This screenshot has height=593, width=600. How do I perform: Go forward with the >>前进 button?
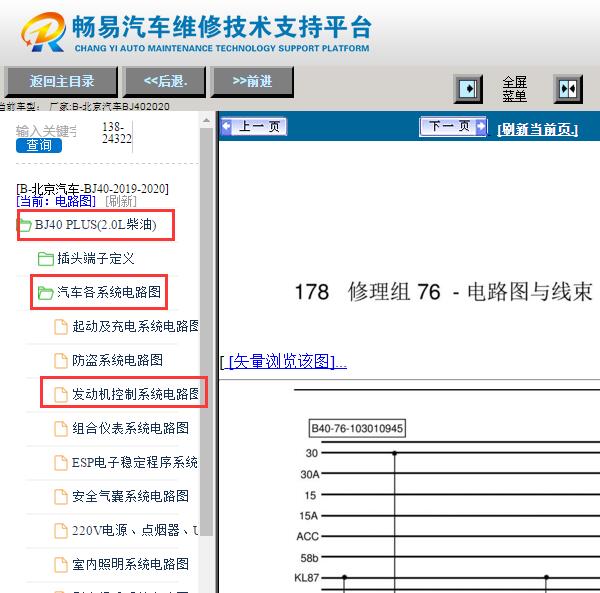point(253,81)
